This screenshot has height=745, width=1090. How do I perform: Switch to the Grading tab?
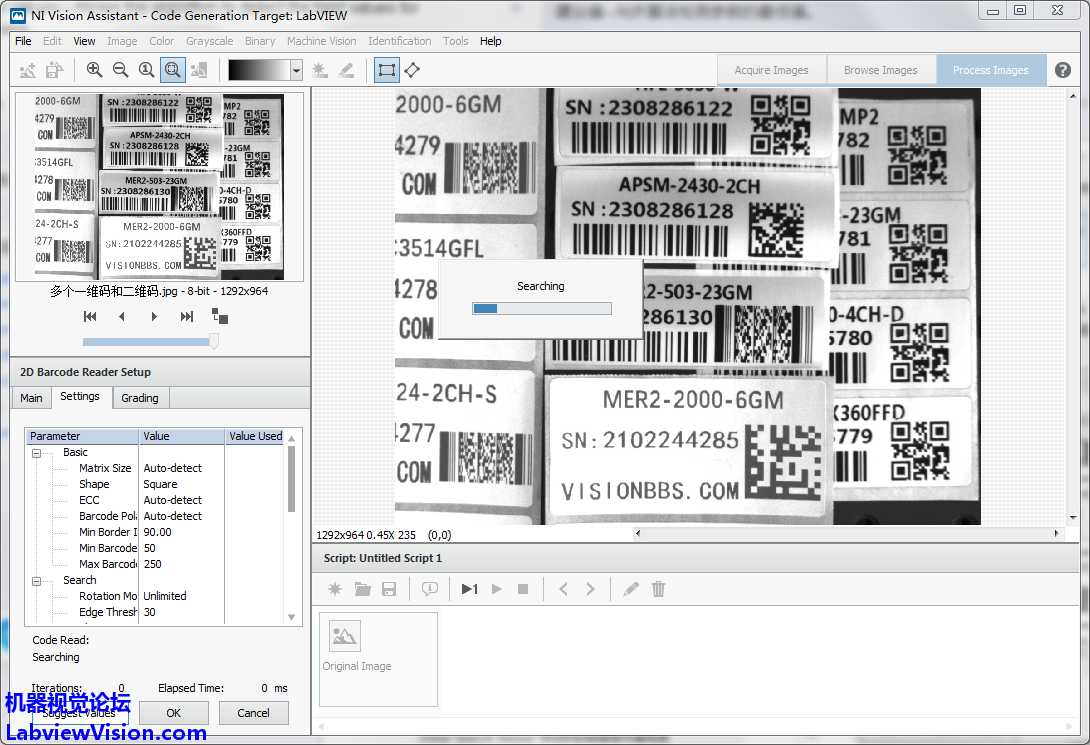(140, 398)
